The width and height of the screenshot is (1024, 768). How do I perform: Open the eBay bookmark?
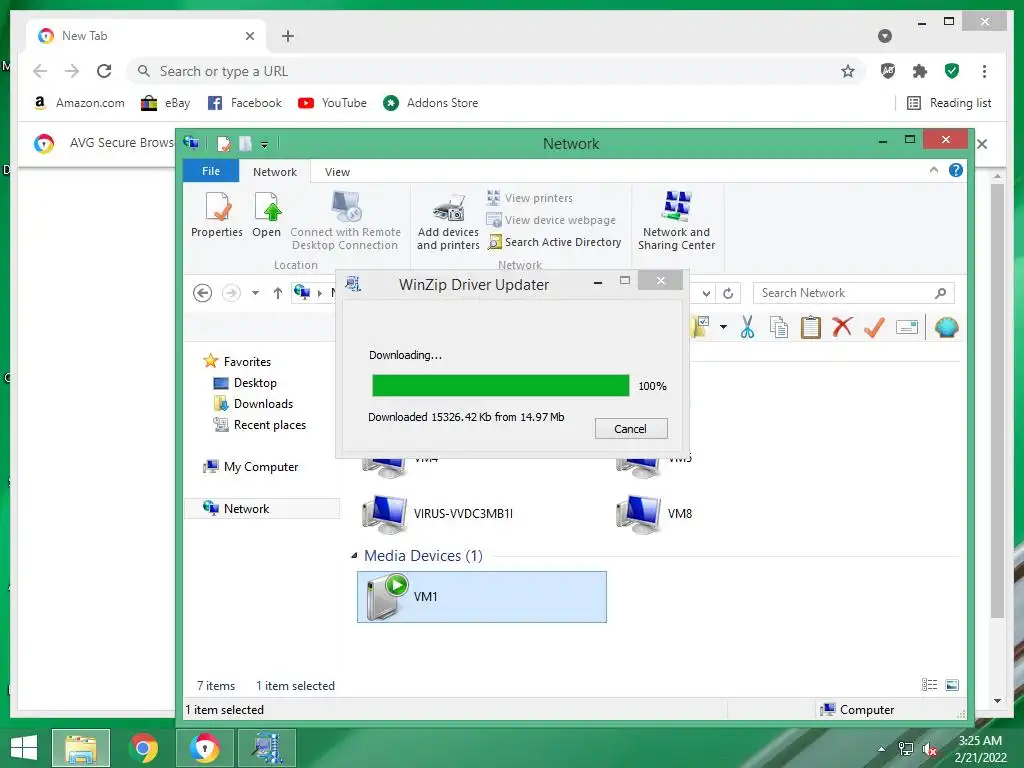coord(166,103)
